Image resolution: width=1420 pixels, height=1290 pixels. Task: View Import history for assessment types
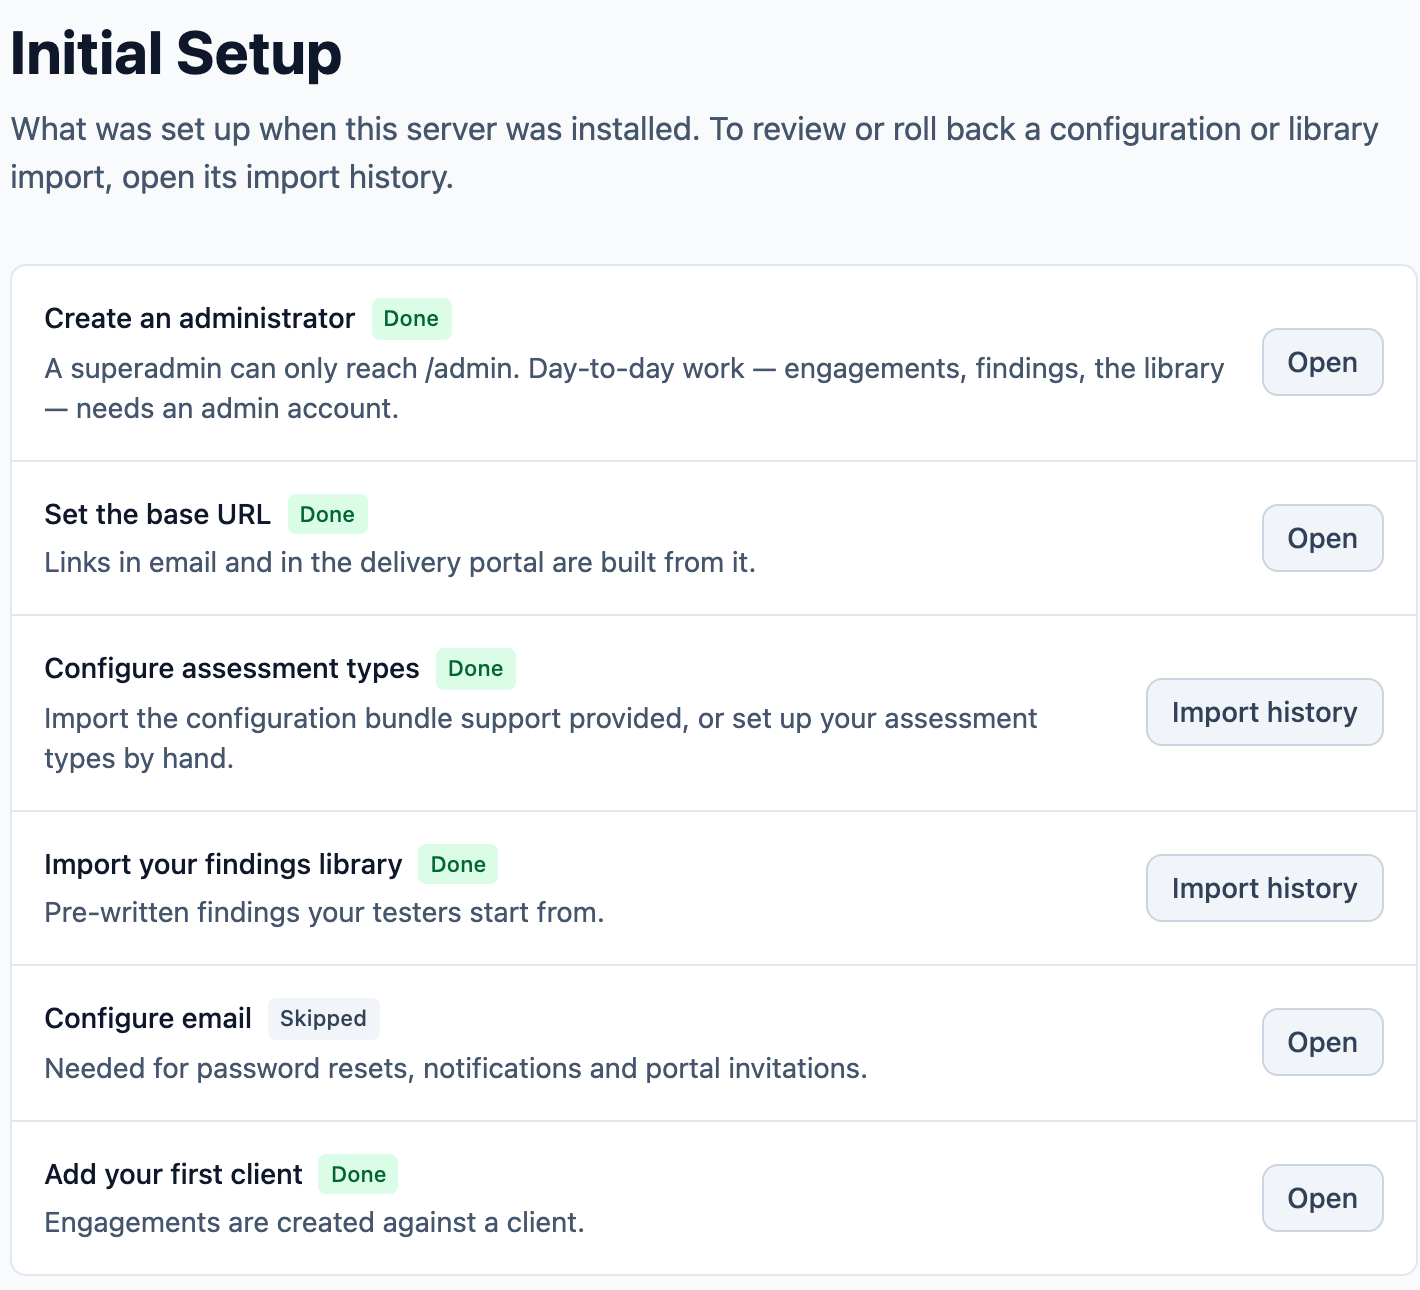1264,712
